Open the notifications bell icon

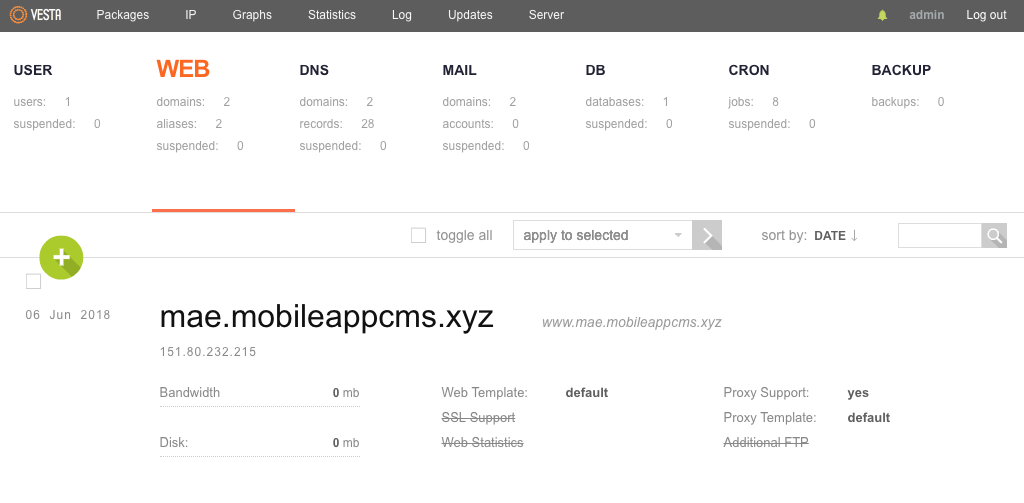[x=882, y=16]
